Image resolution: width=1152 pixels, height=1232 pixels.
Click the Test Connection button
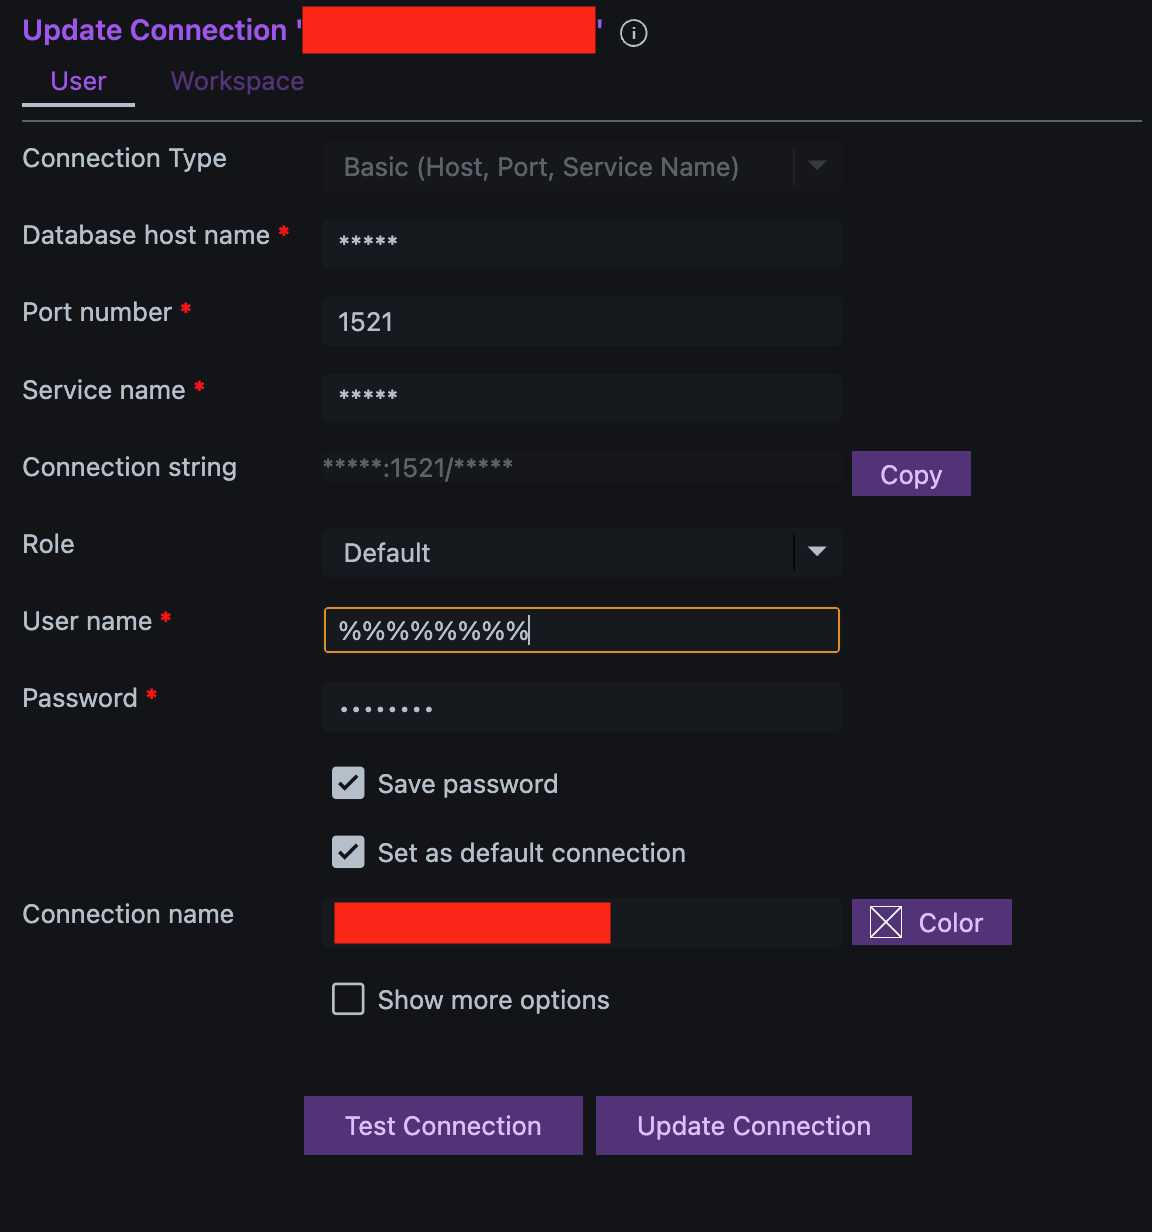pyautogui.click(x=443, y=1126)
